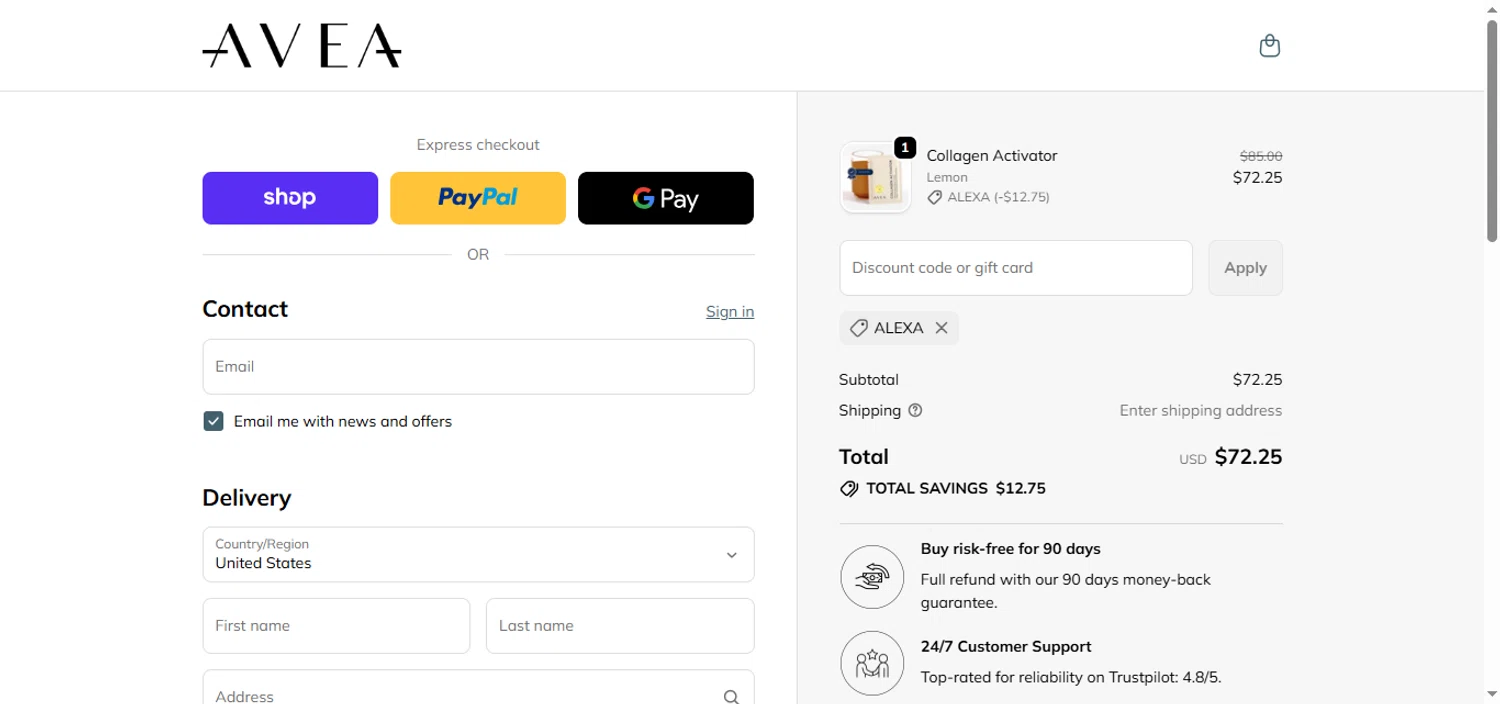Click the Contact section heading
The width and height of the screenshot is (1500, 704).
tap(245, 309)
